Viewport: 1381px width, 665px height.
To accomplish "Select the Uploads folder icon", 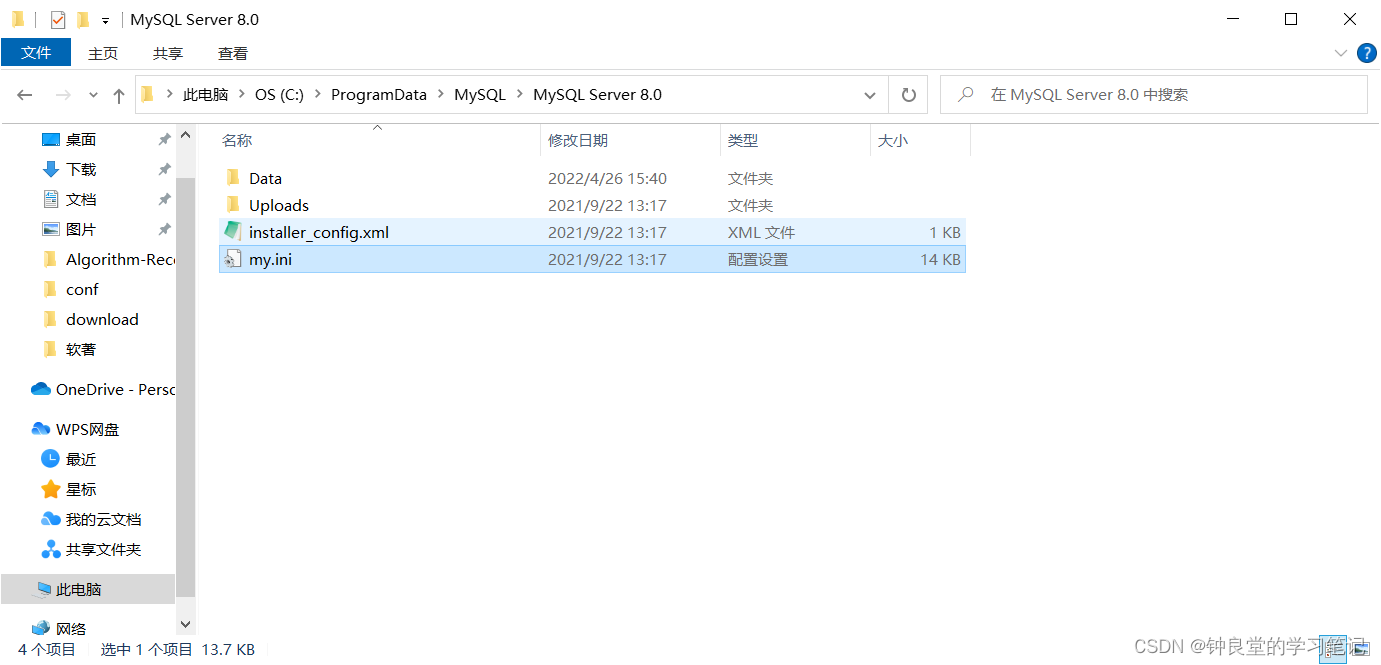I will click(233, 205).
